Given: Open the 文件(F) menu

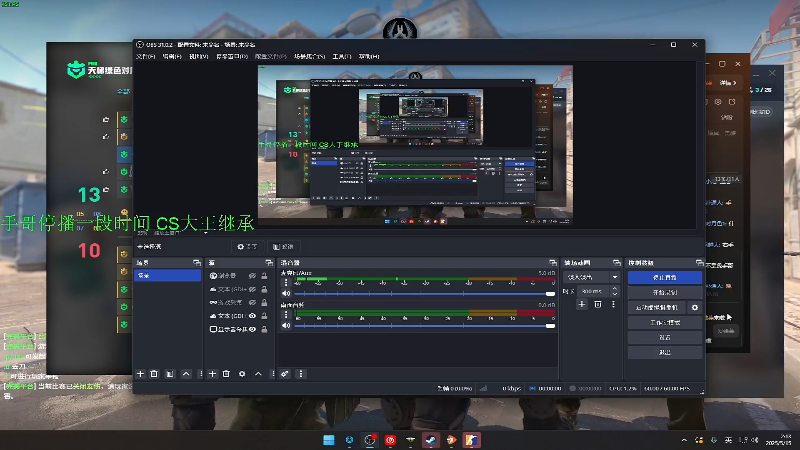Looking at the screenshot, I should tap(145, 57).
